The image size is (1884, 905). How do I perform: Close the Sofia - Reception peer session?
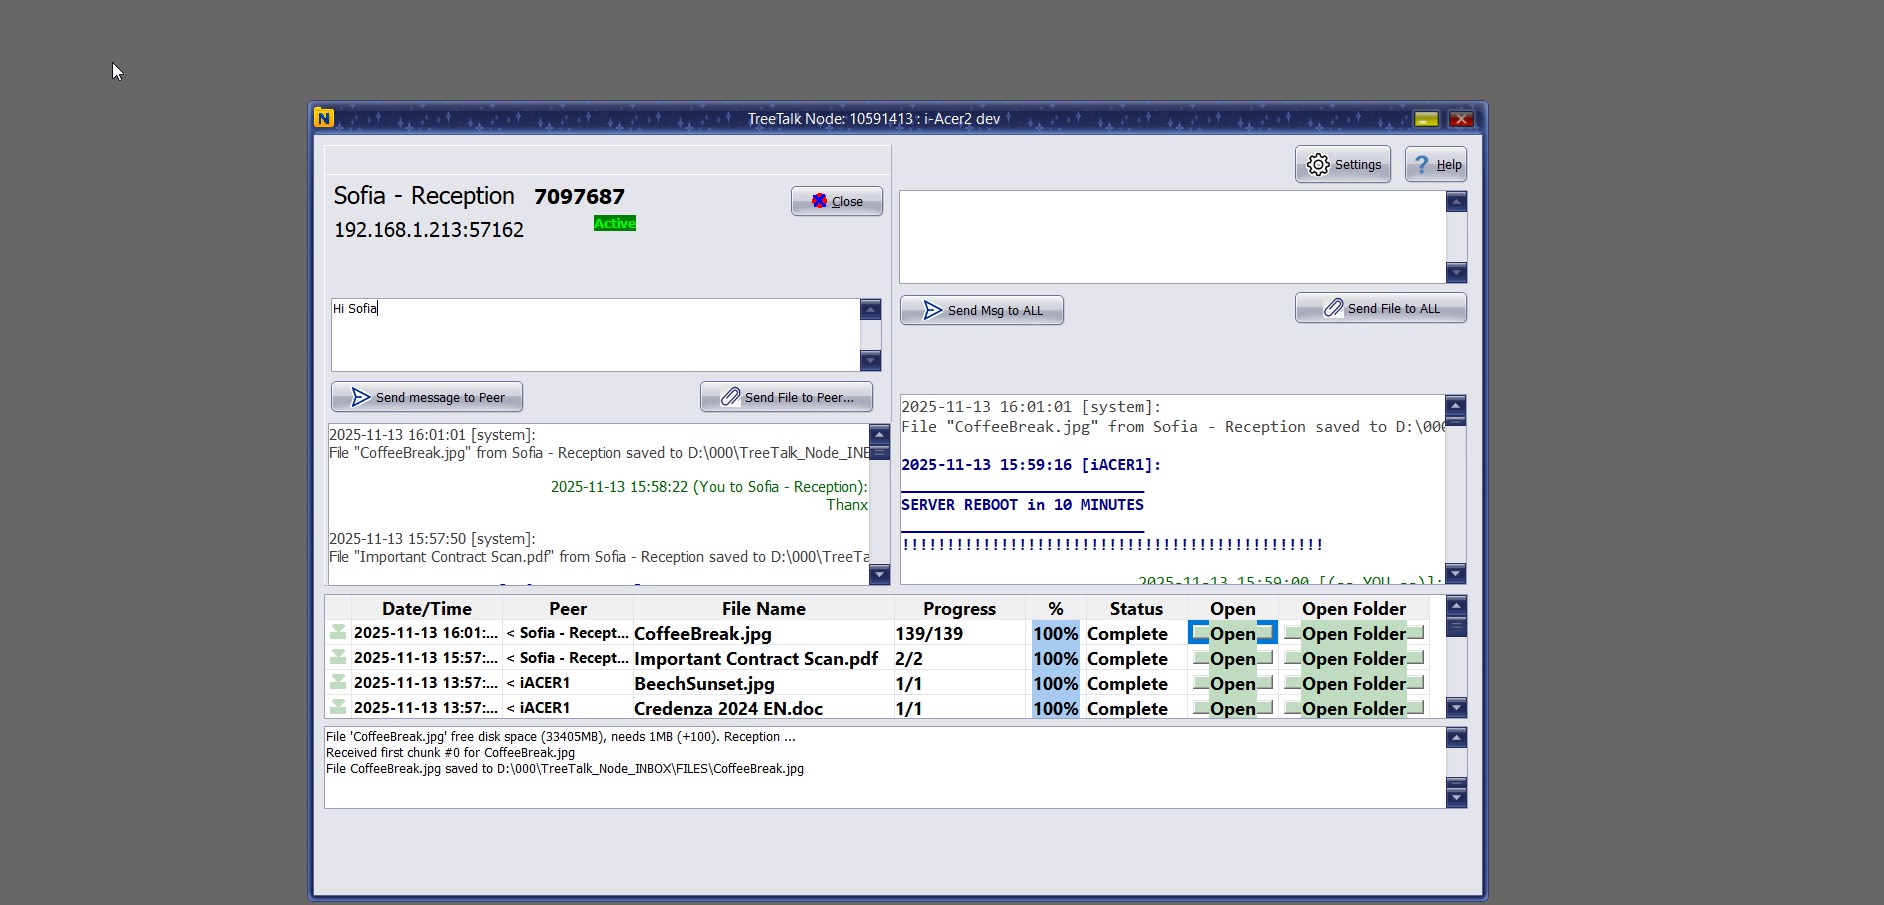point(837,201)
